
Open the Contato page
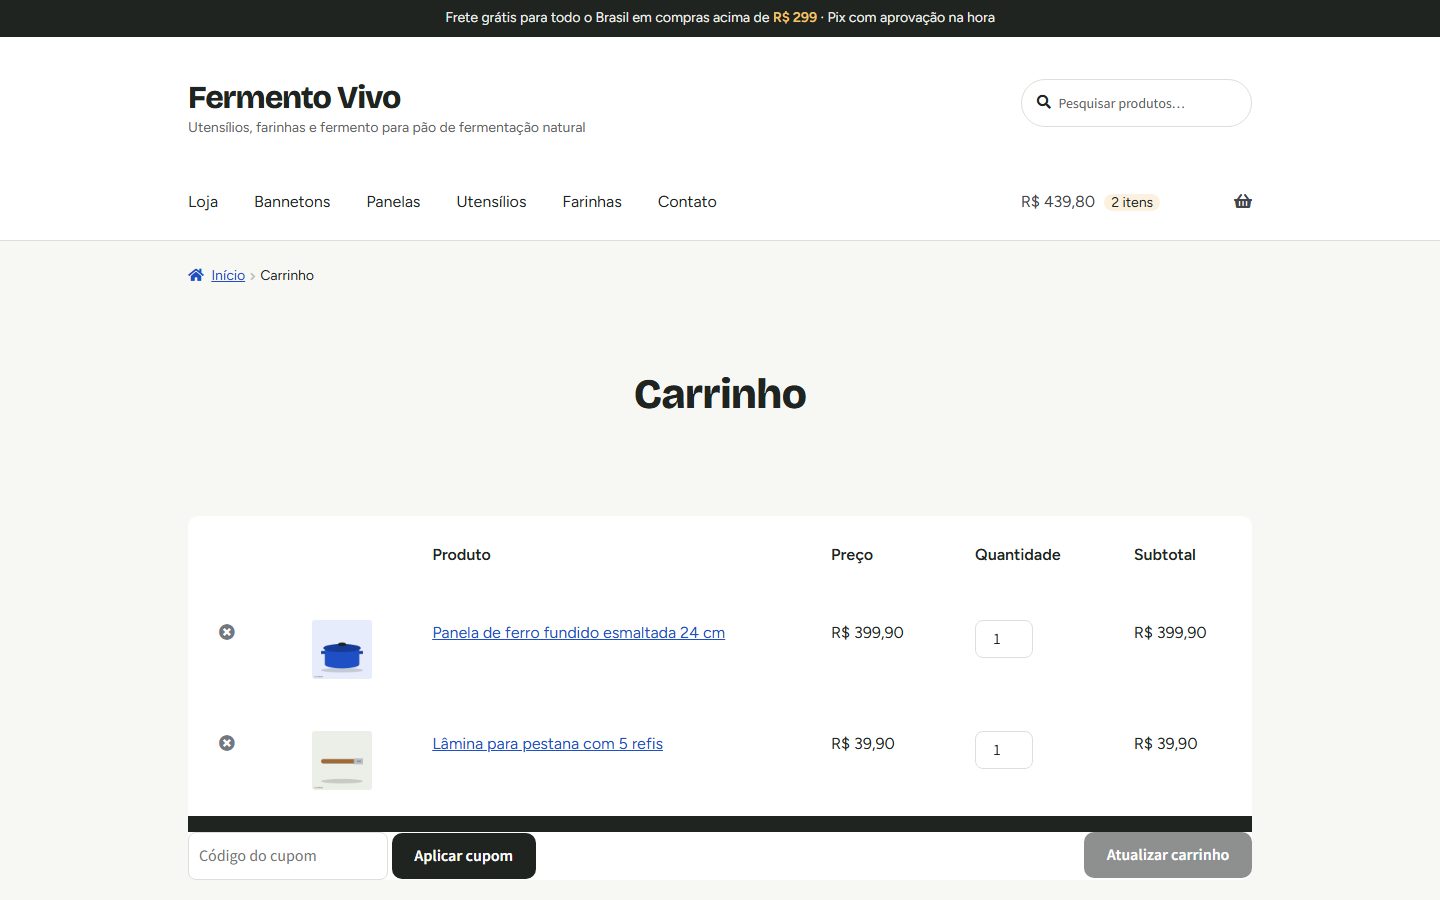point(687,201)
